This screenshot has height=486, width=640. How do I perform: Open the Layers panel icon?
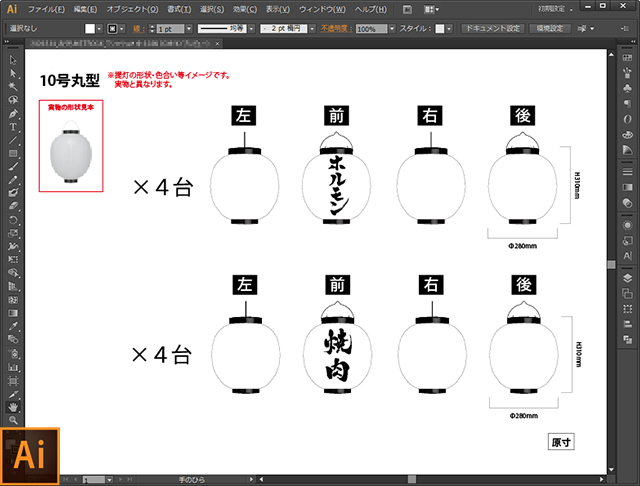point(627,278)
